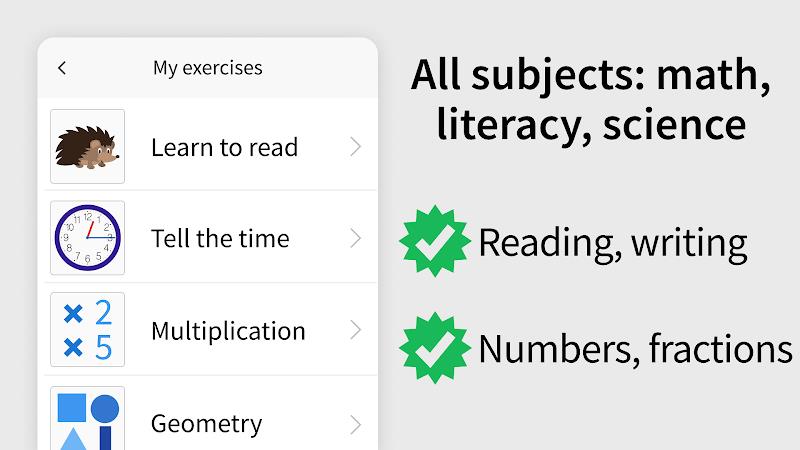Open the blue shapes Geometry icon

(x=87, y=418)
